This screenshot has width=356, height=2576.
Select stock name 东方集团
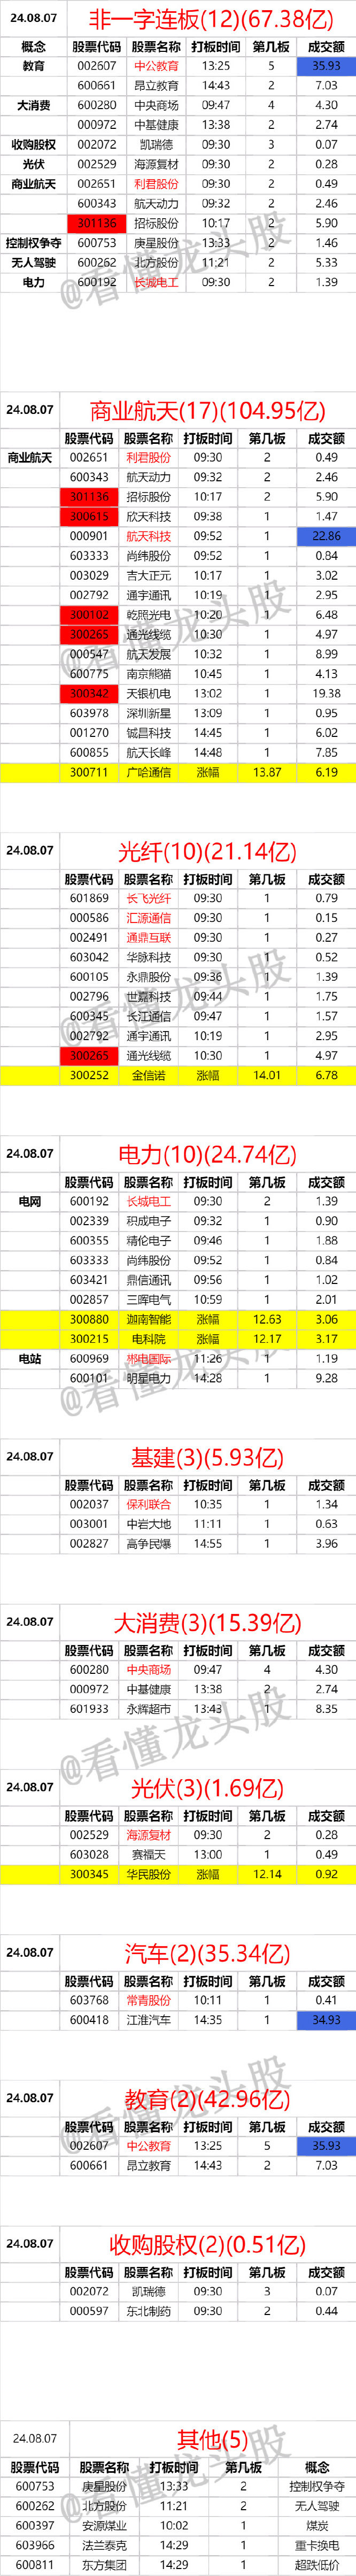point(104,2564)
